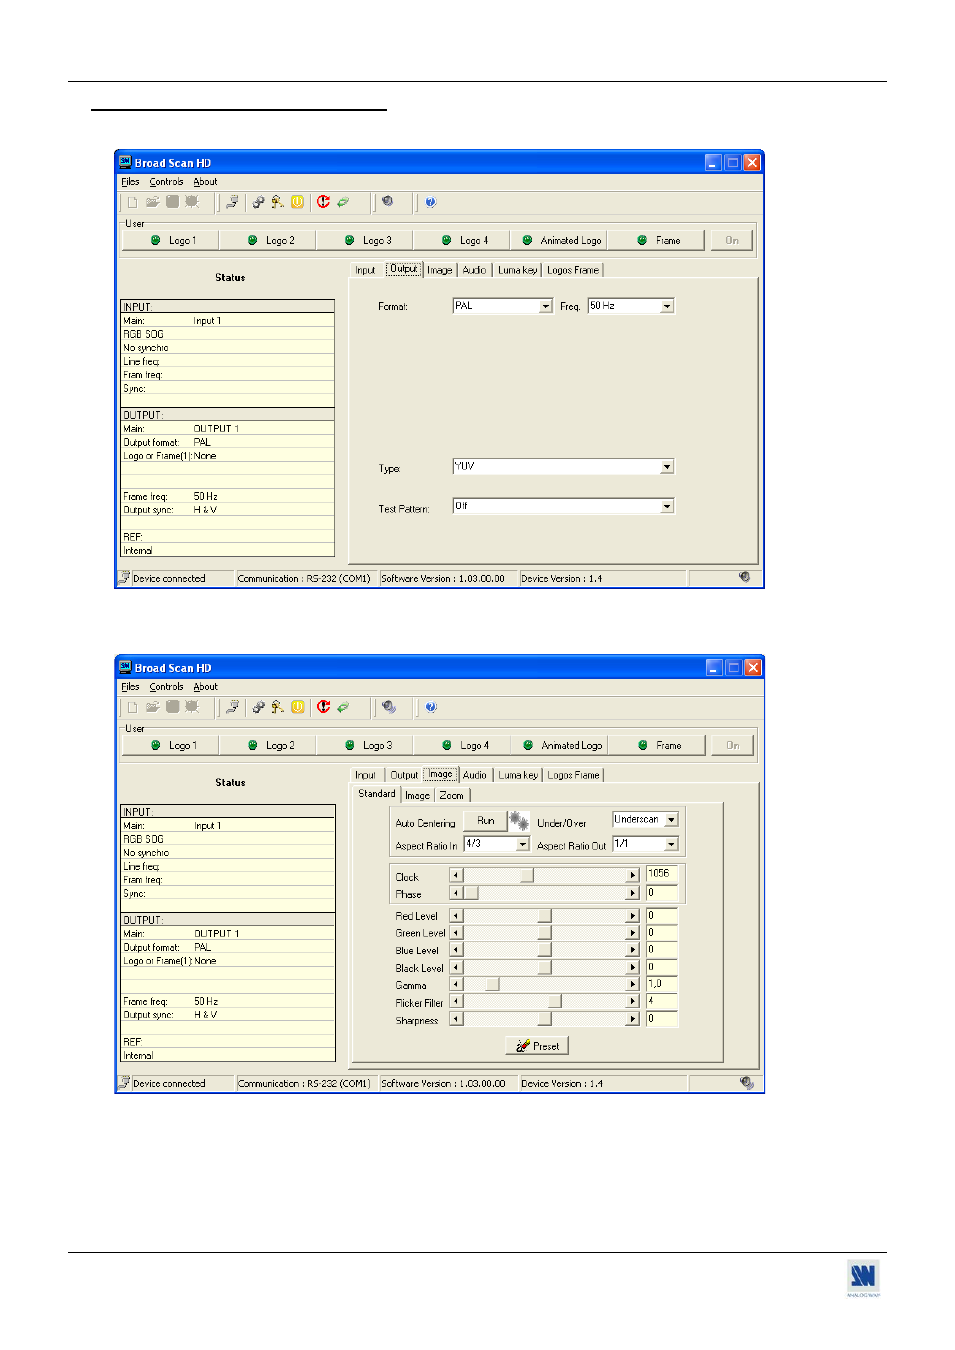Select the Image sub-tab next to Standard
The image size is (955, 1350).
417,796
